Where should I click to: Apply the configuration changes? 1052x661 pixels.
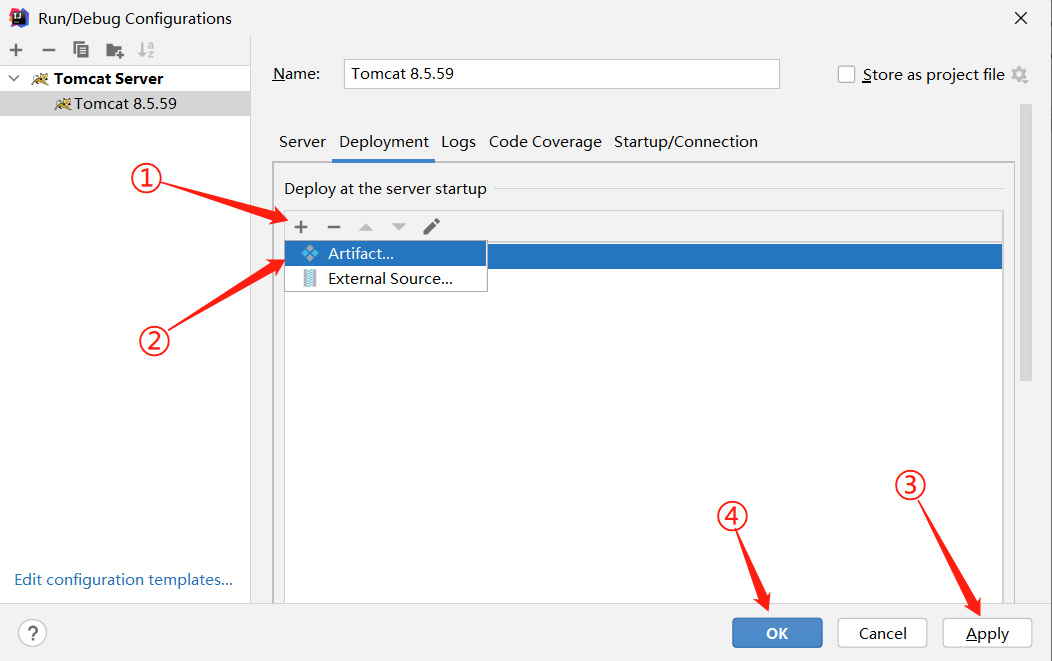click(x=987, y=633)
